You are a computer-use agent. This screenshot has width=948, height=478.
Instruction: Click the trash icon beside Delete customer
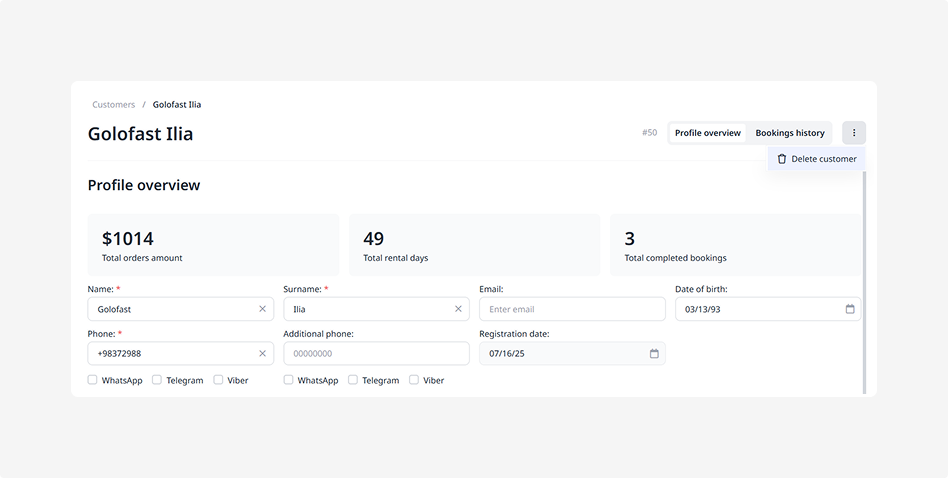[782, 159]
